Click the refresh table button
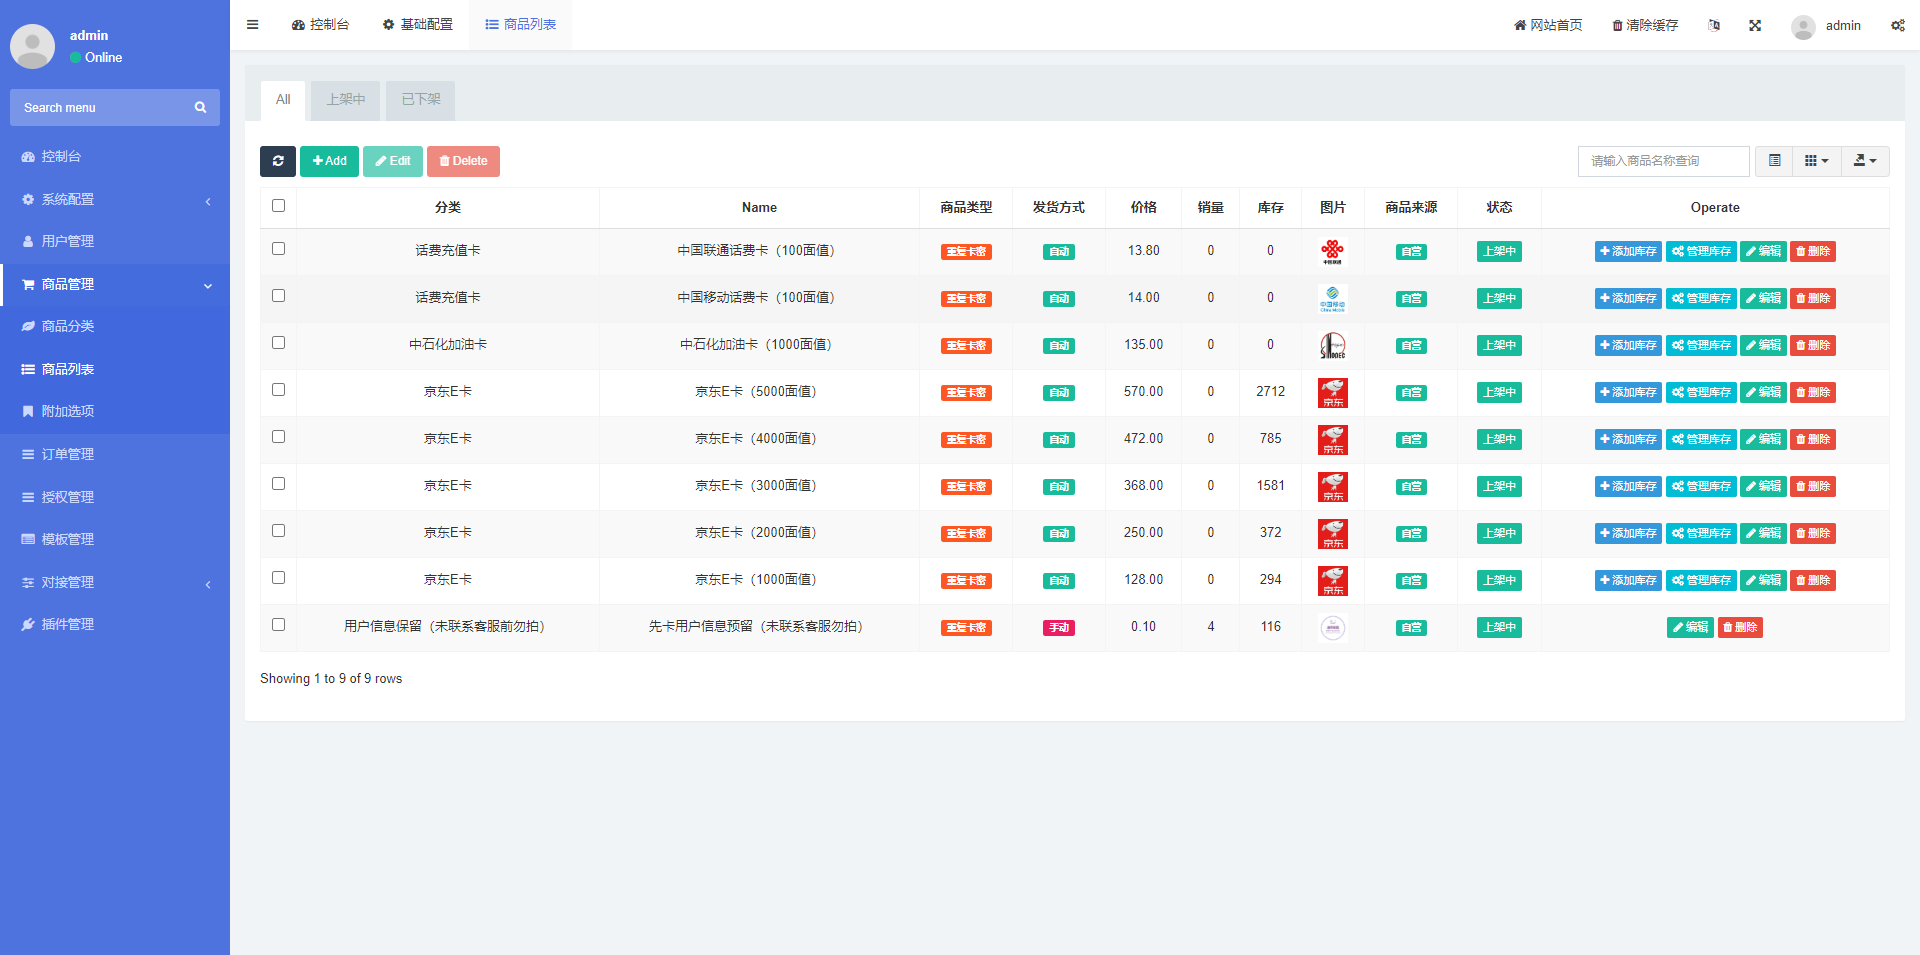The image size is (1920, 955). (278, 161)
